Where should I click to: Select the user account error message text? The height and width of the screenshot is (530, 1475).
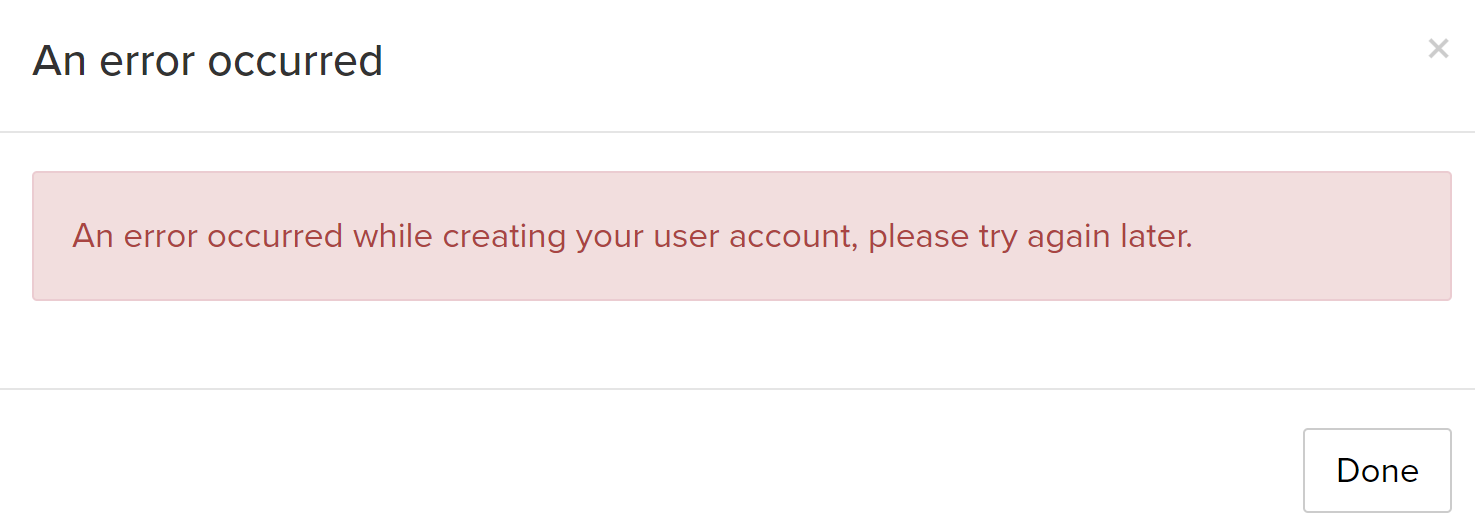click(632, 237)
